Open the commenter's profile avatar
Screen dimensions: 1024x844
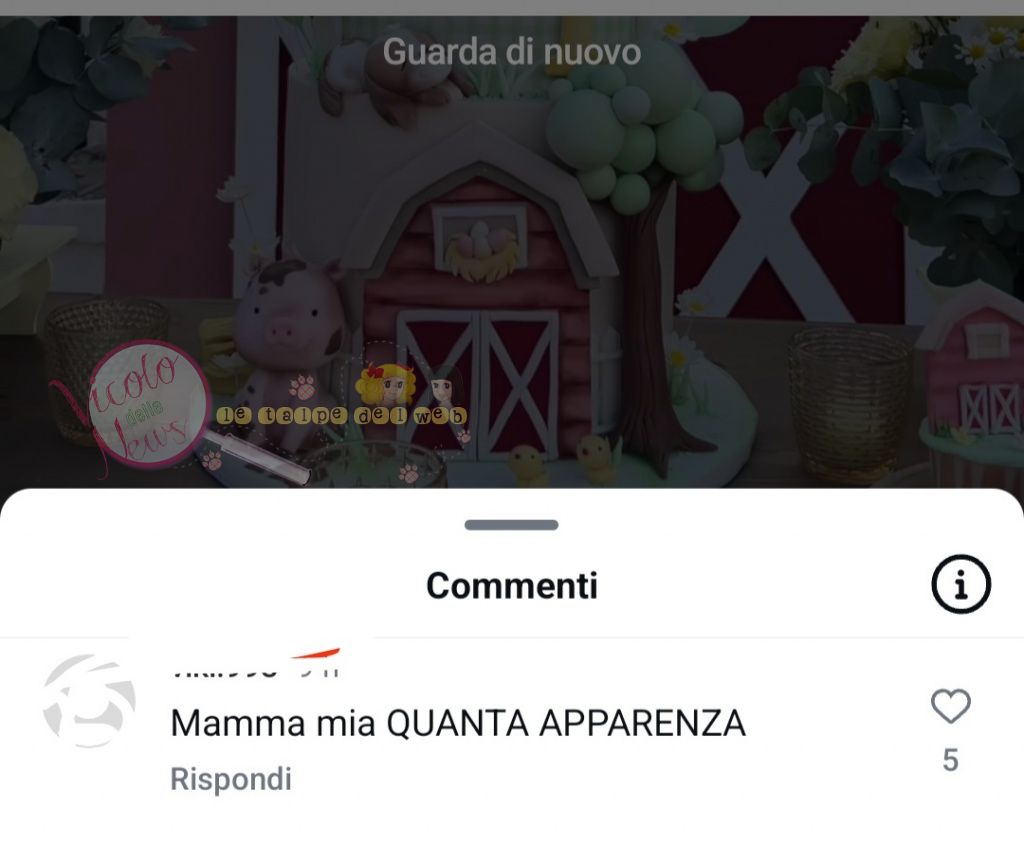(x=89, y=700)
